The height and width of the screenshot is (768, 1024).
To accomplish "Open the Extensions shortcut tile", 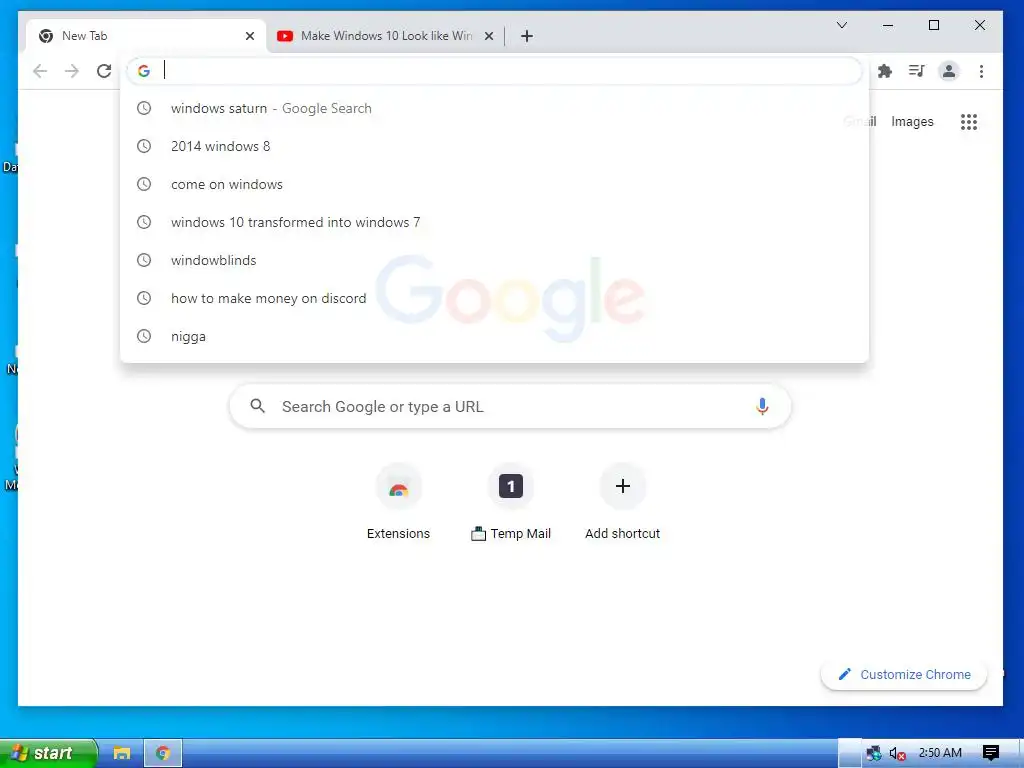I will (x=398, y=503).
